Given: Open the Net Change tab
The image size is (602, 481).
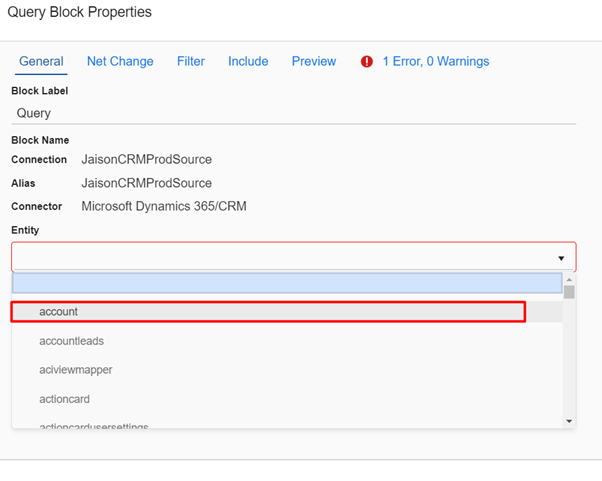Looking at the screenshot, I should pyautogui.click(x=120, y=61).
